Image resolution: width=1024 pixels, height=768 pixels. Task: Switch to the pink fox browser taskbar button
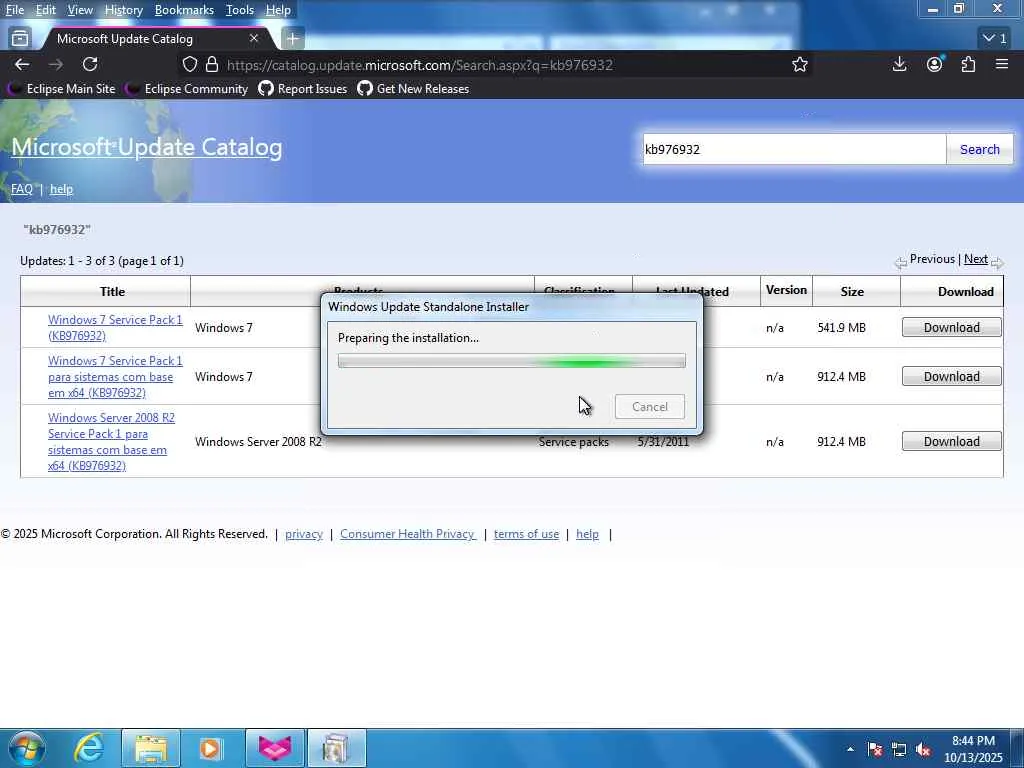[275, 748]
